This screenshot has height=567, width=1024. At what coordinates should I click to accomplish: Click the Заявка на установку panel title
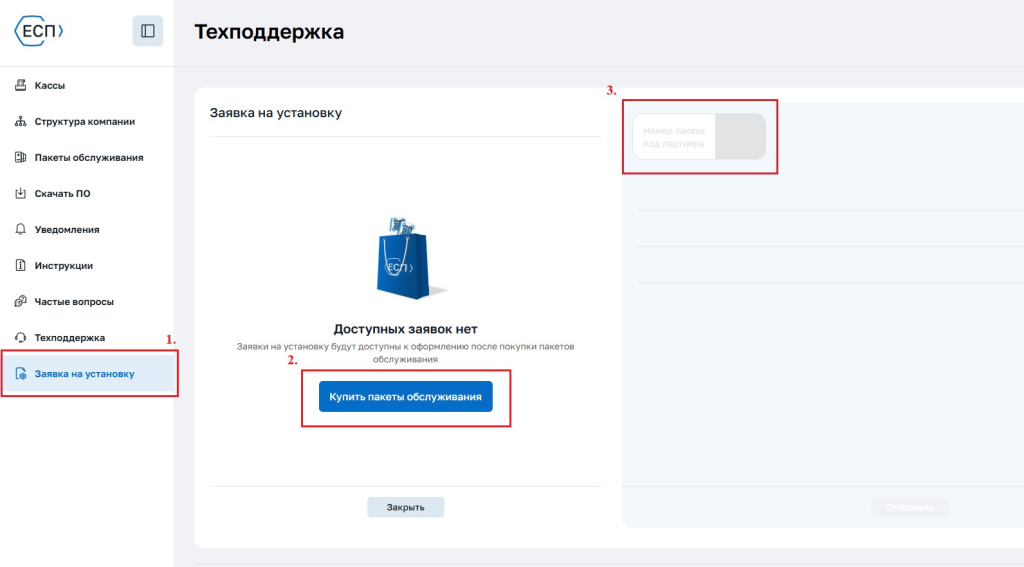276,112
